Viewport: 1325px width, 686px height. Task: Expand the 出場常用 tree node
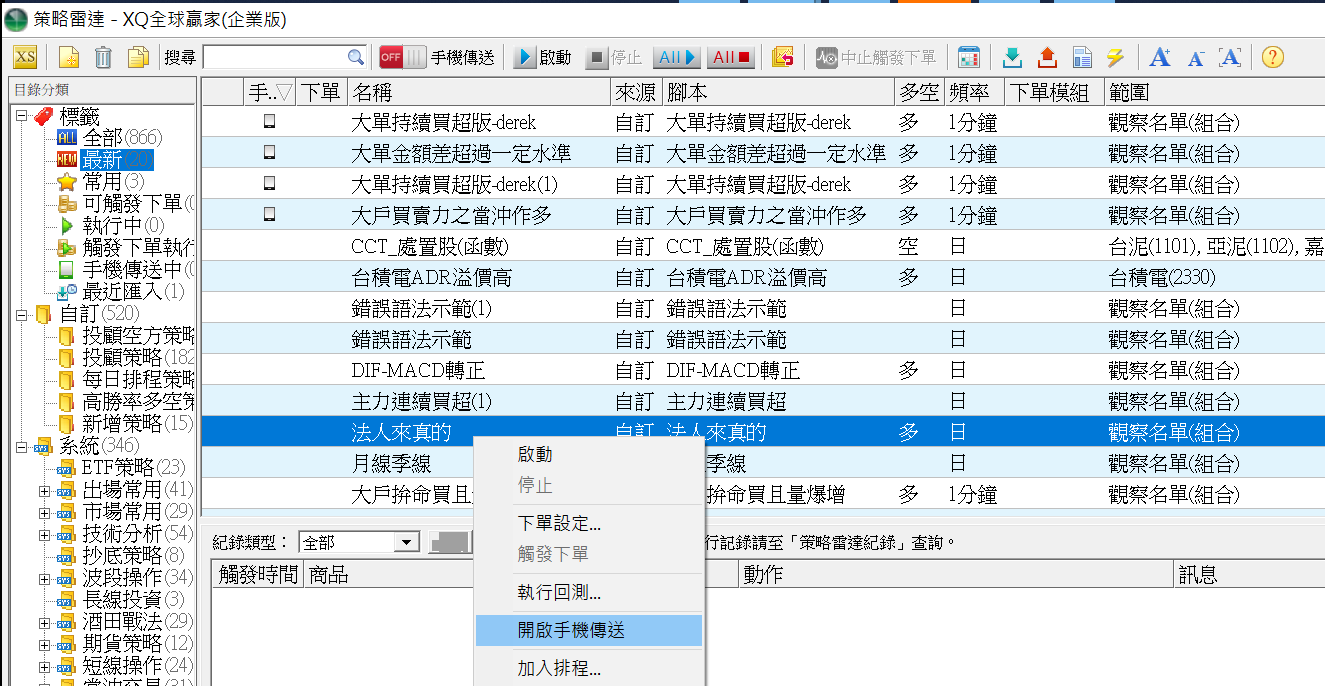coord(44,490)
